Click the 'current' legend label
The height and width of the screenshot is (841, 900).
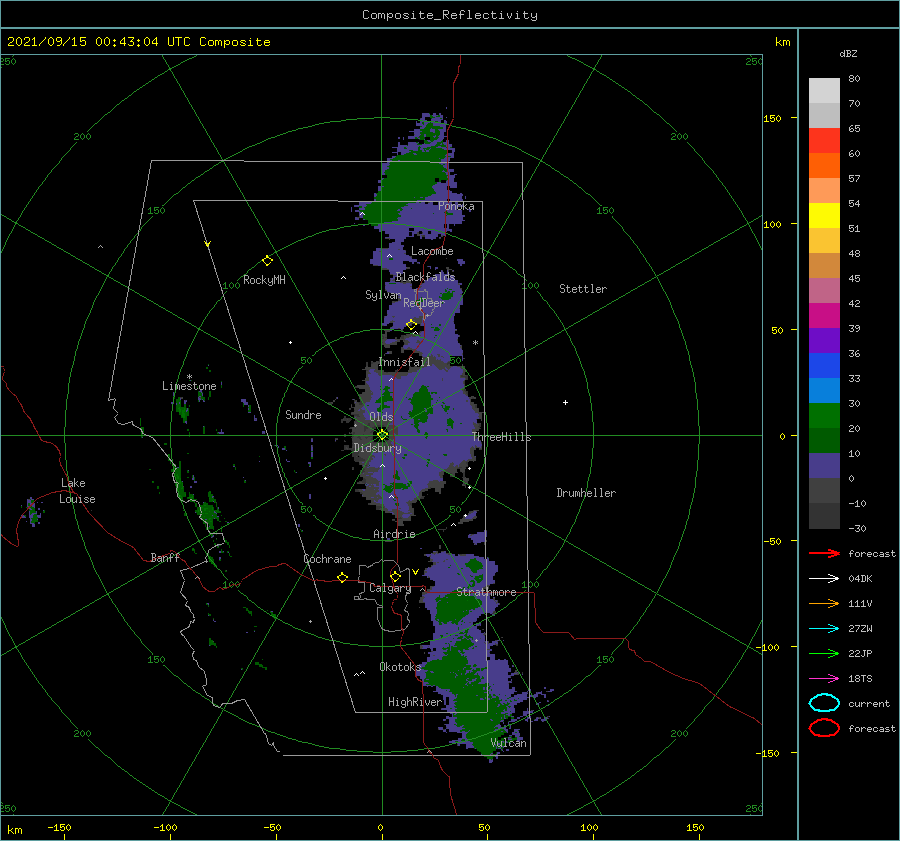point(868,703)
